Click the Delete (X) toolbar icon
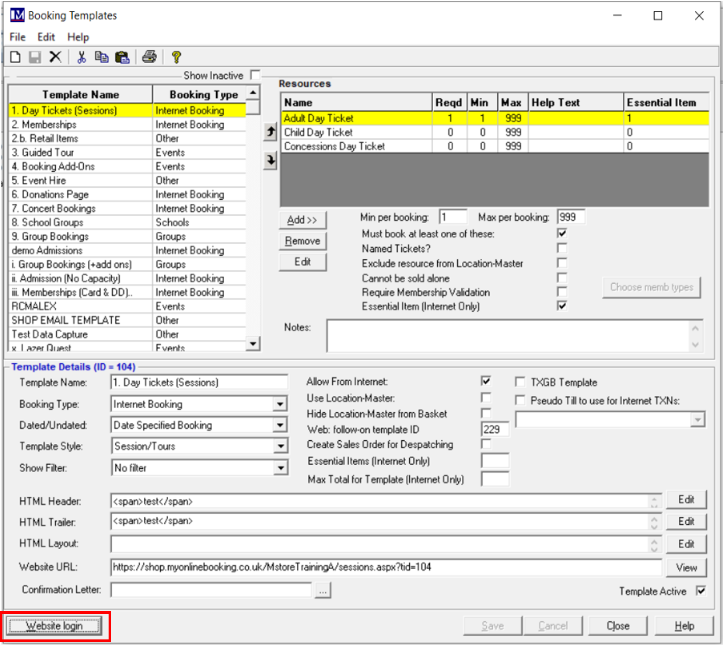The height and width of the screenshot is (645, 723). tap(55, 58)
